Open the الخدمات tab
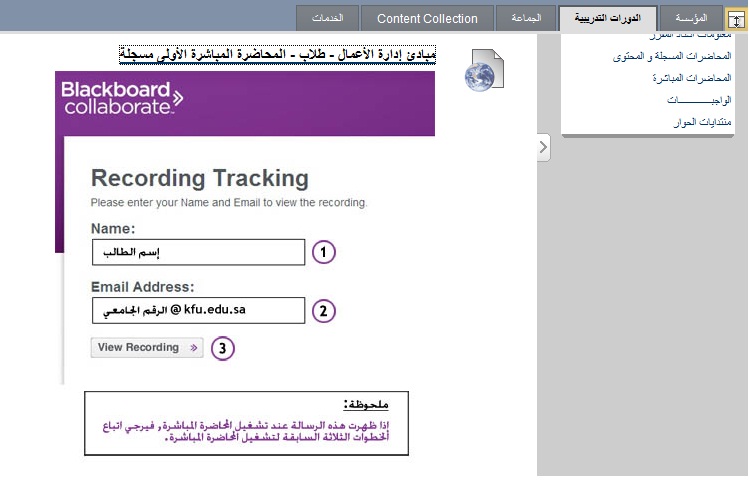 pyautogui.click(x=327, y=18)
